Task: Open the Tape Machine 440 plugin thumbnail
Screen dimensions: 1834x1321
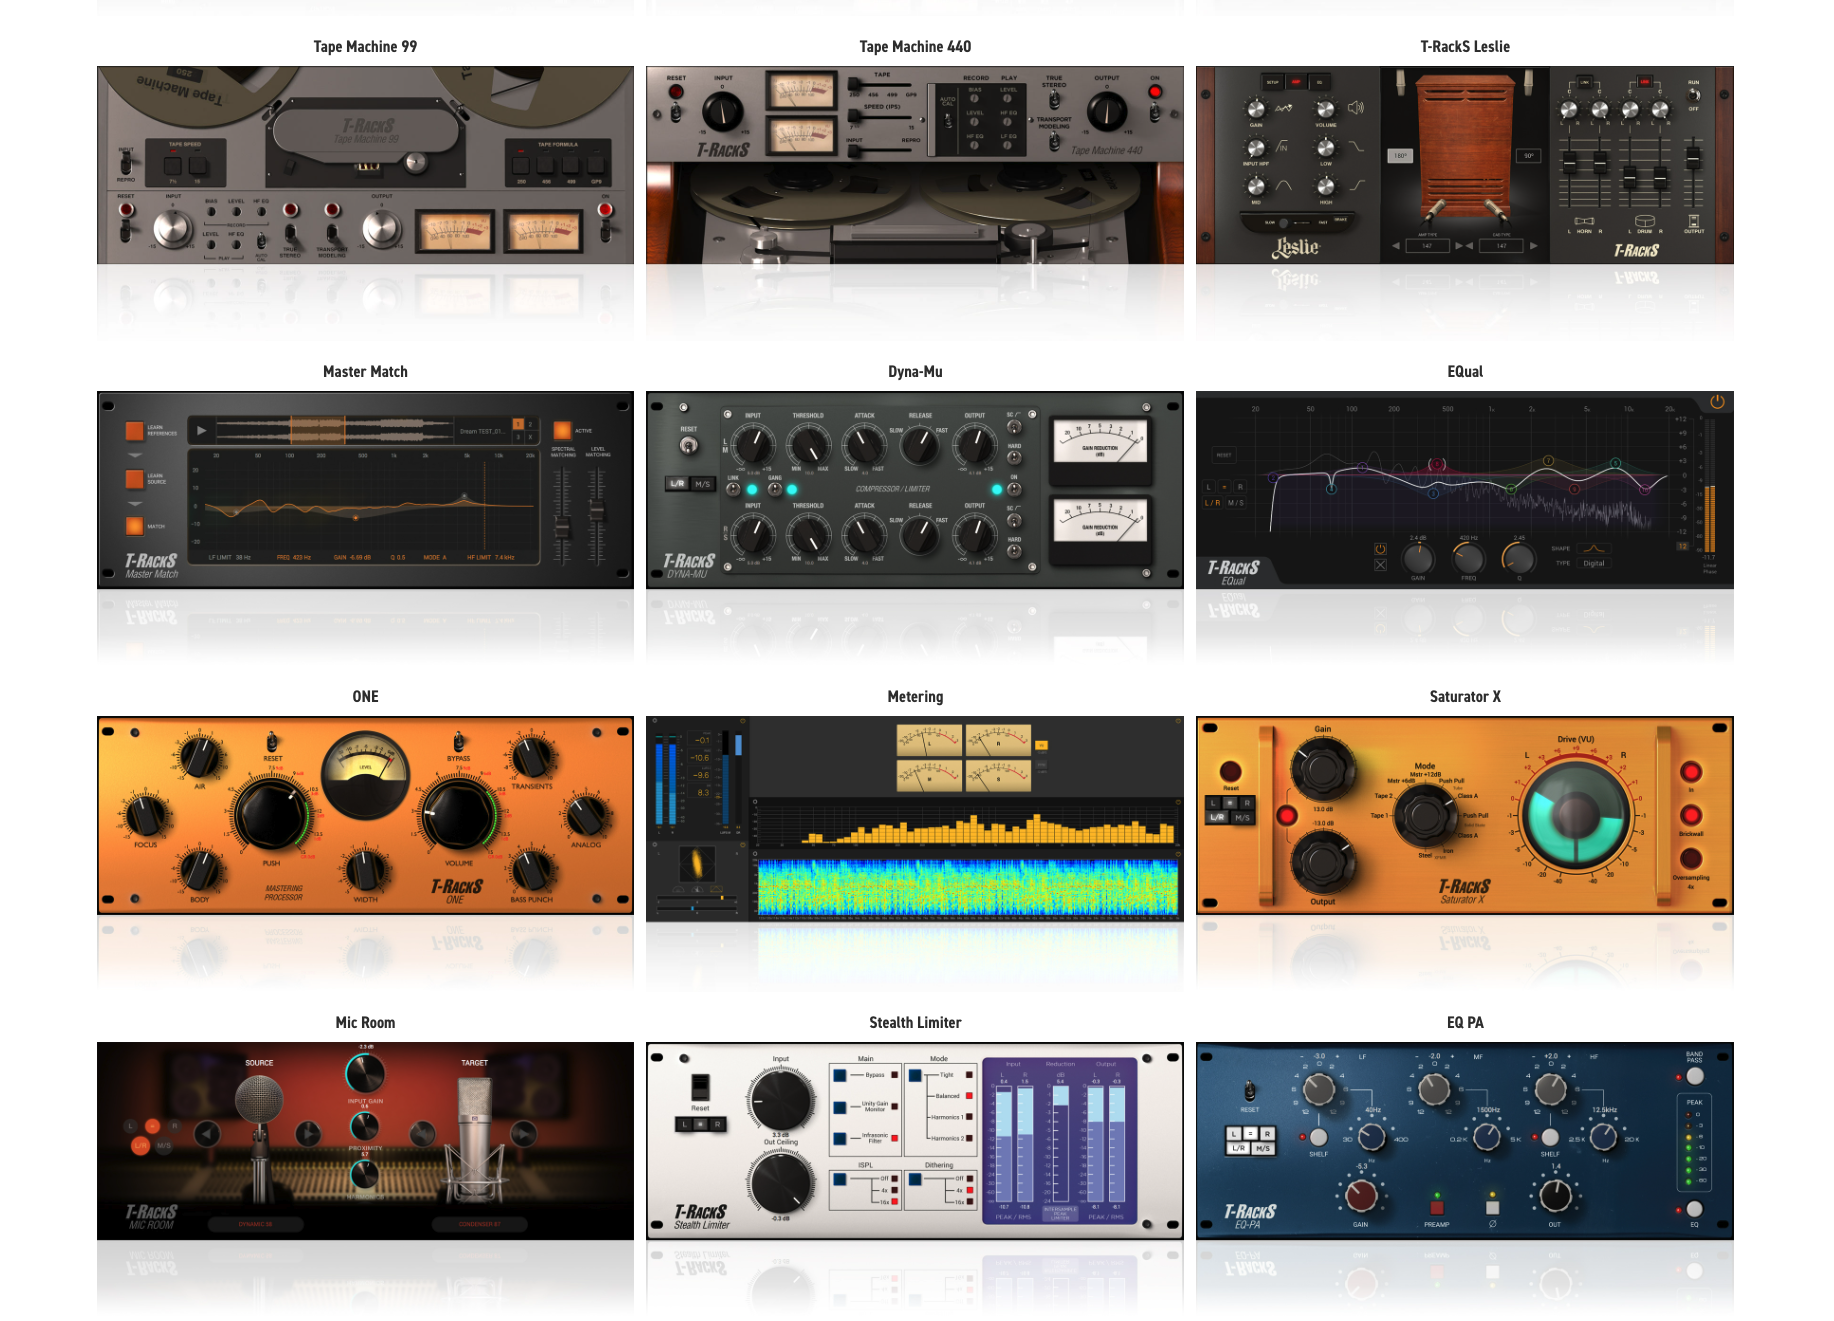Action: tap(915, 165)
